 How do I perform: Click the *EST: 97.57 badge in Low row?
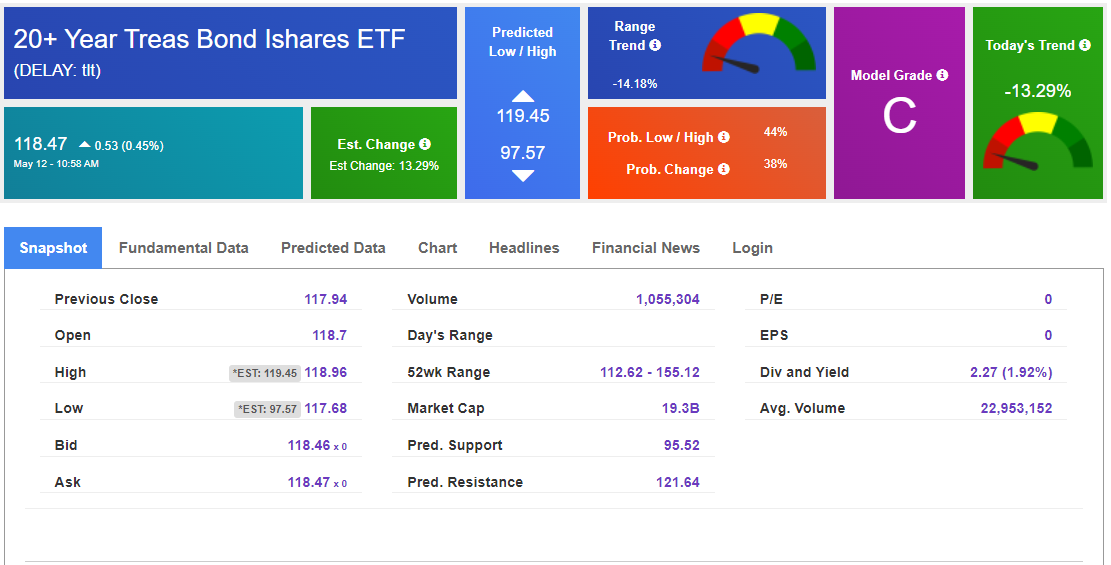pyautogui.click(x=269, y=409)
